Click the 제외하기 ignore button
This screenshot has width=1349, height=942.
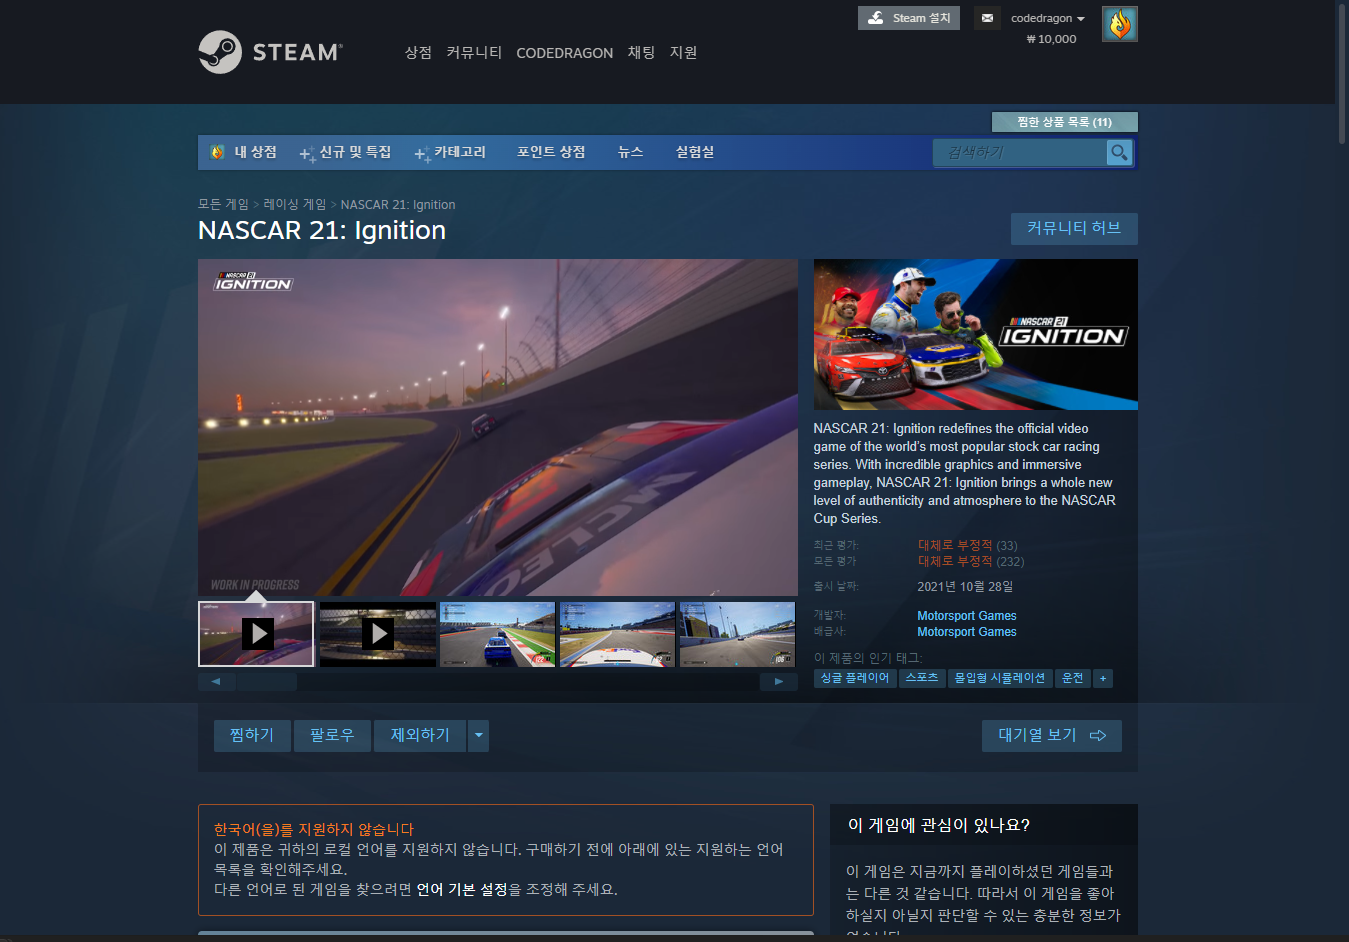(x=420, y=735)
